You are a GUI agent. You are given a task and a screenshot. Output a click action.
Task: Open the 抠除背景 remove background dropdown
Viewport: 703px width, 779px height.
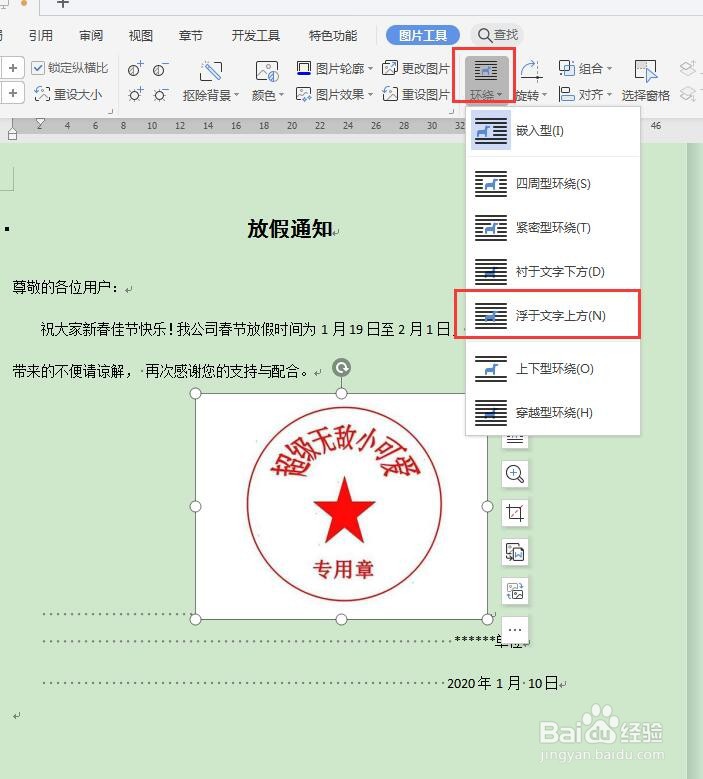(x=211, y=95)
